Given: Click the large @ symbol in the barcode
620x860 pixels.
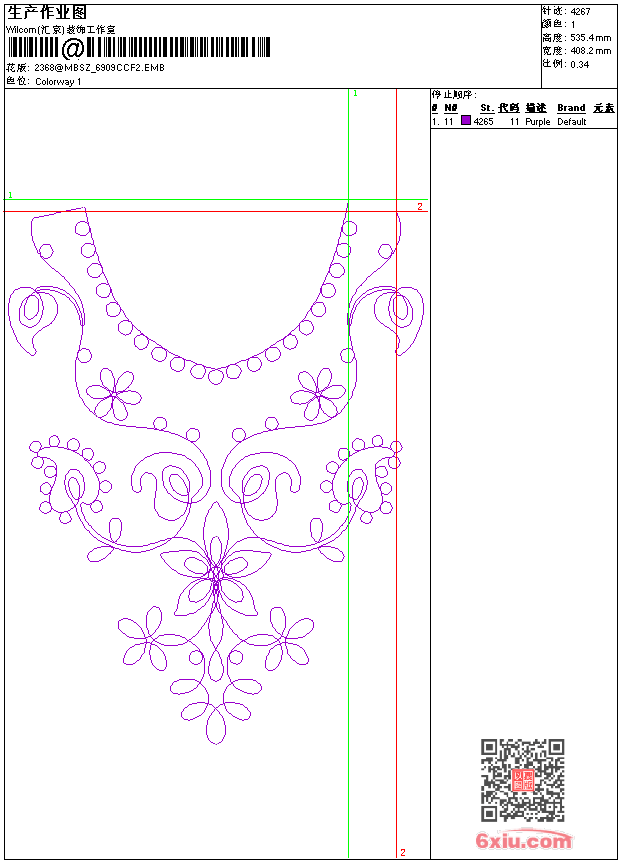Looking at the screenshot, I should [73, 49].
